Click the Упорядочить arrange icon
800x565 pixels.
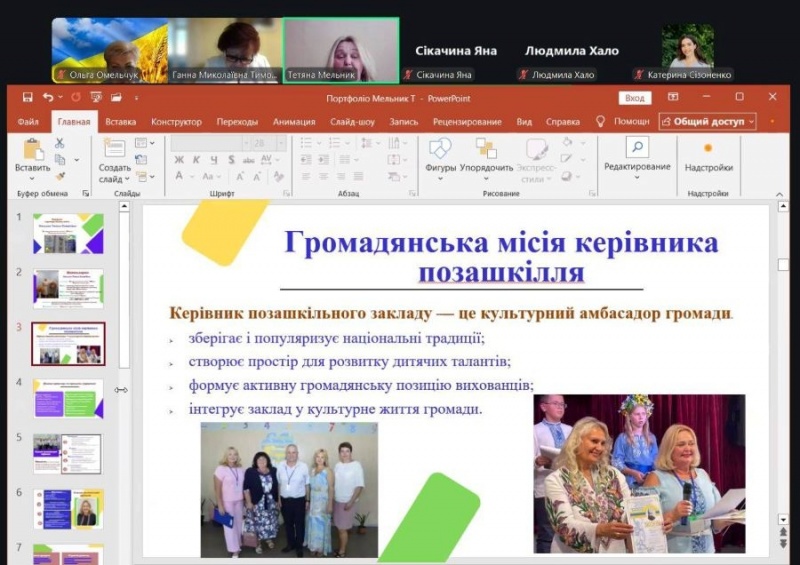click(486, 150)
